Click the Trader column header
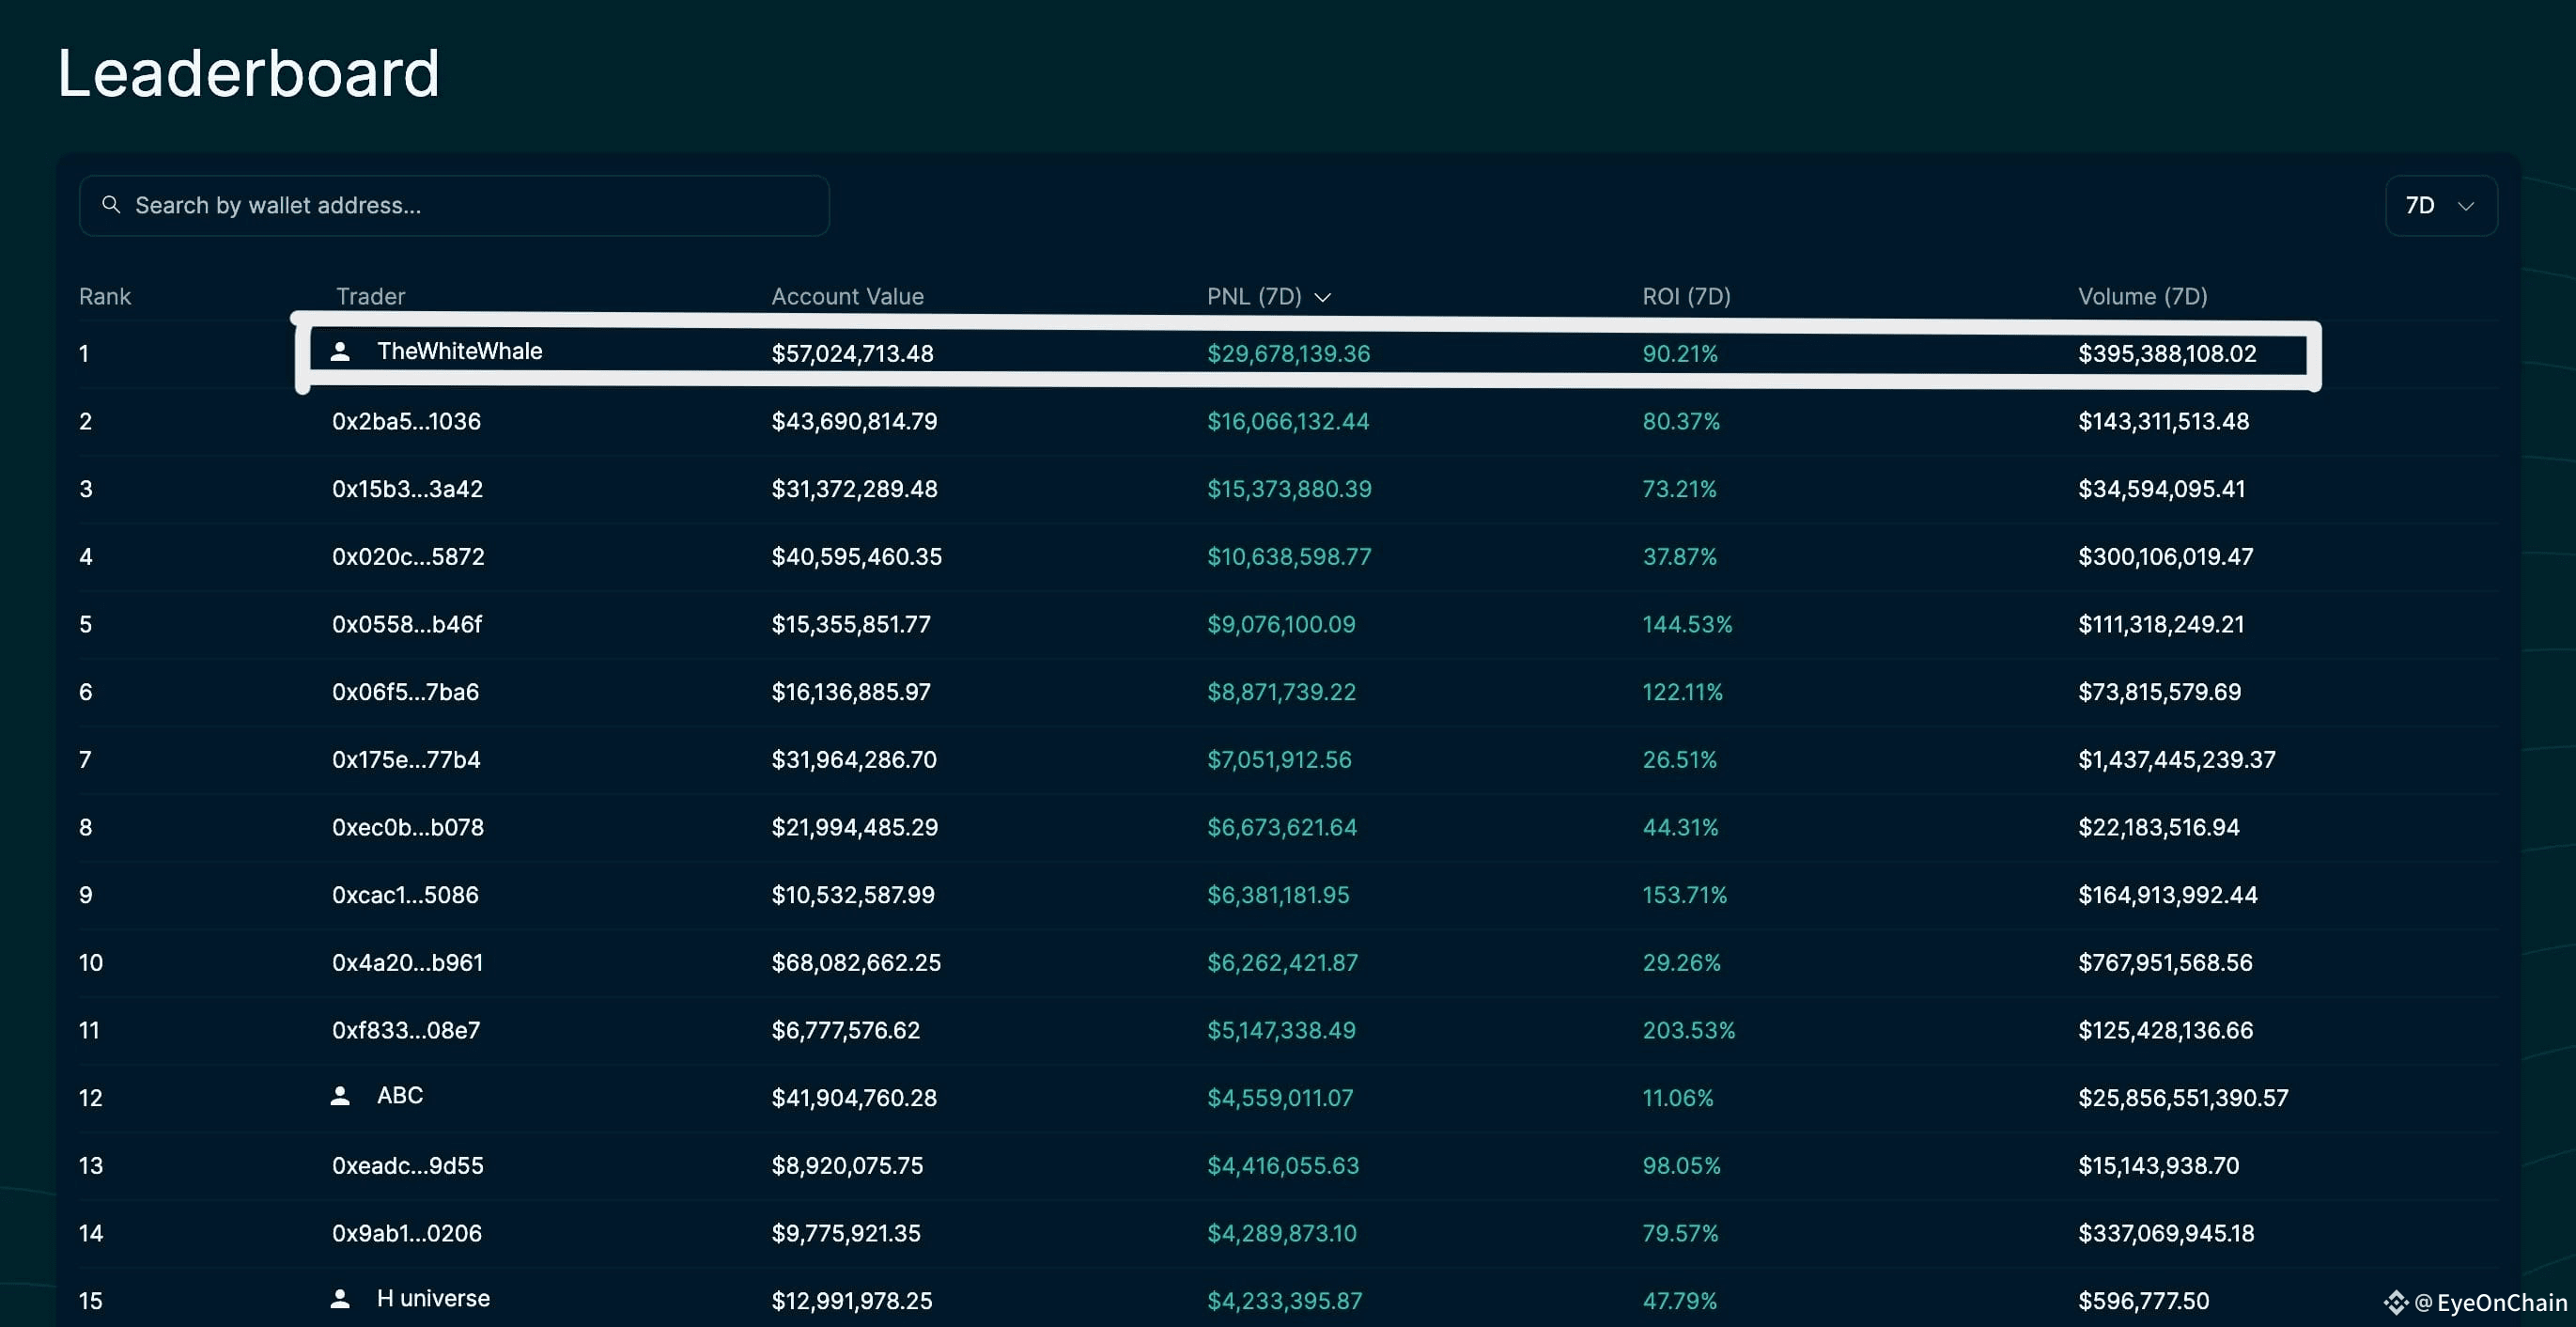Image resolution: width=2576 pixels, height=1327 pixels. (369, 296)
